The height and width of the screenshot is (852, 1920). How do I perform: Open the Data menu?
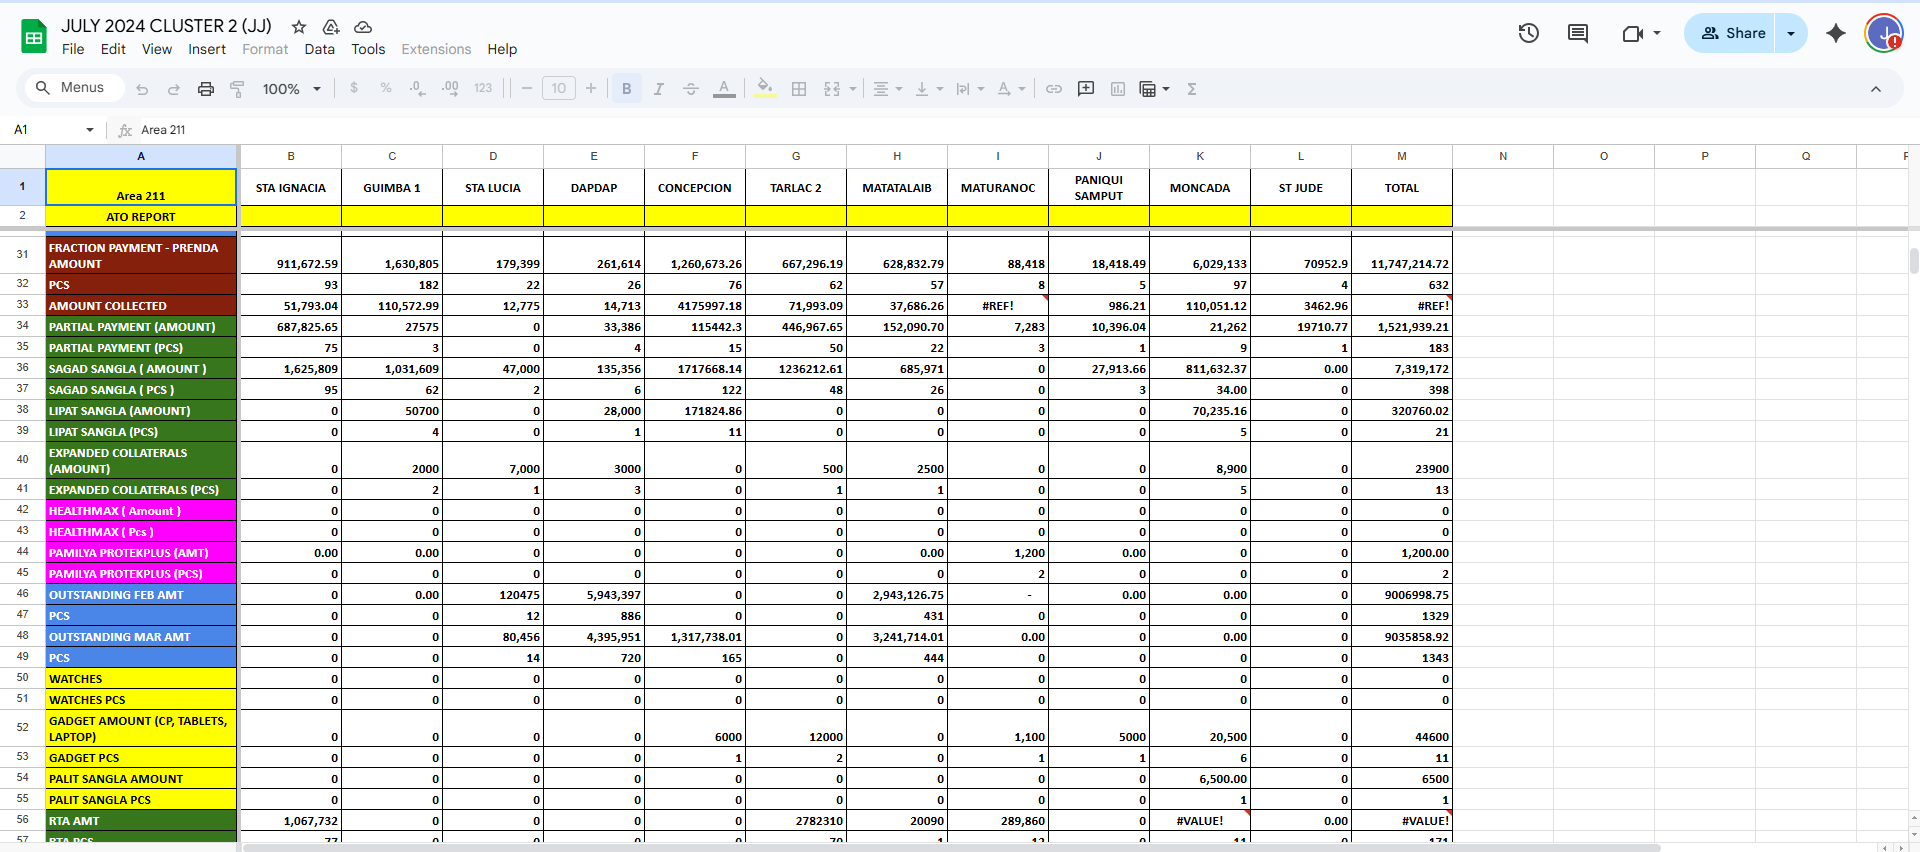319,49
